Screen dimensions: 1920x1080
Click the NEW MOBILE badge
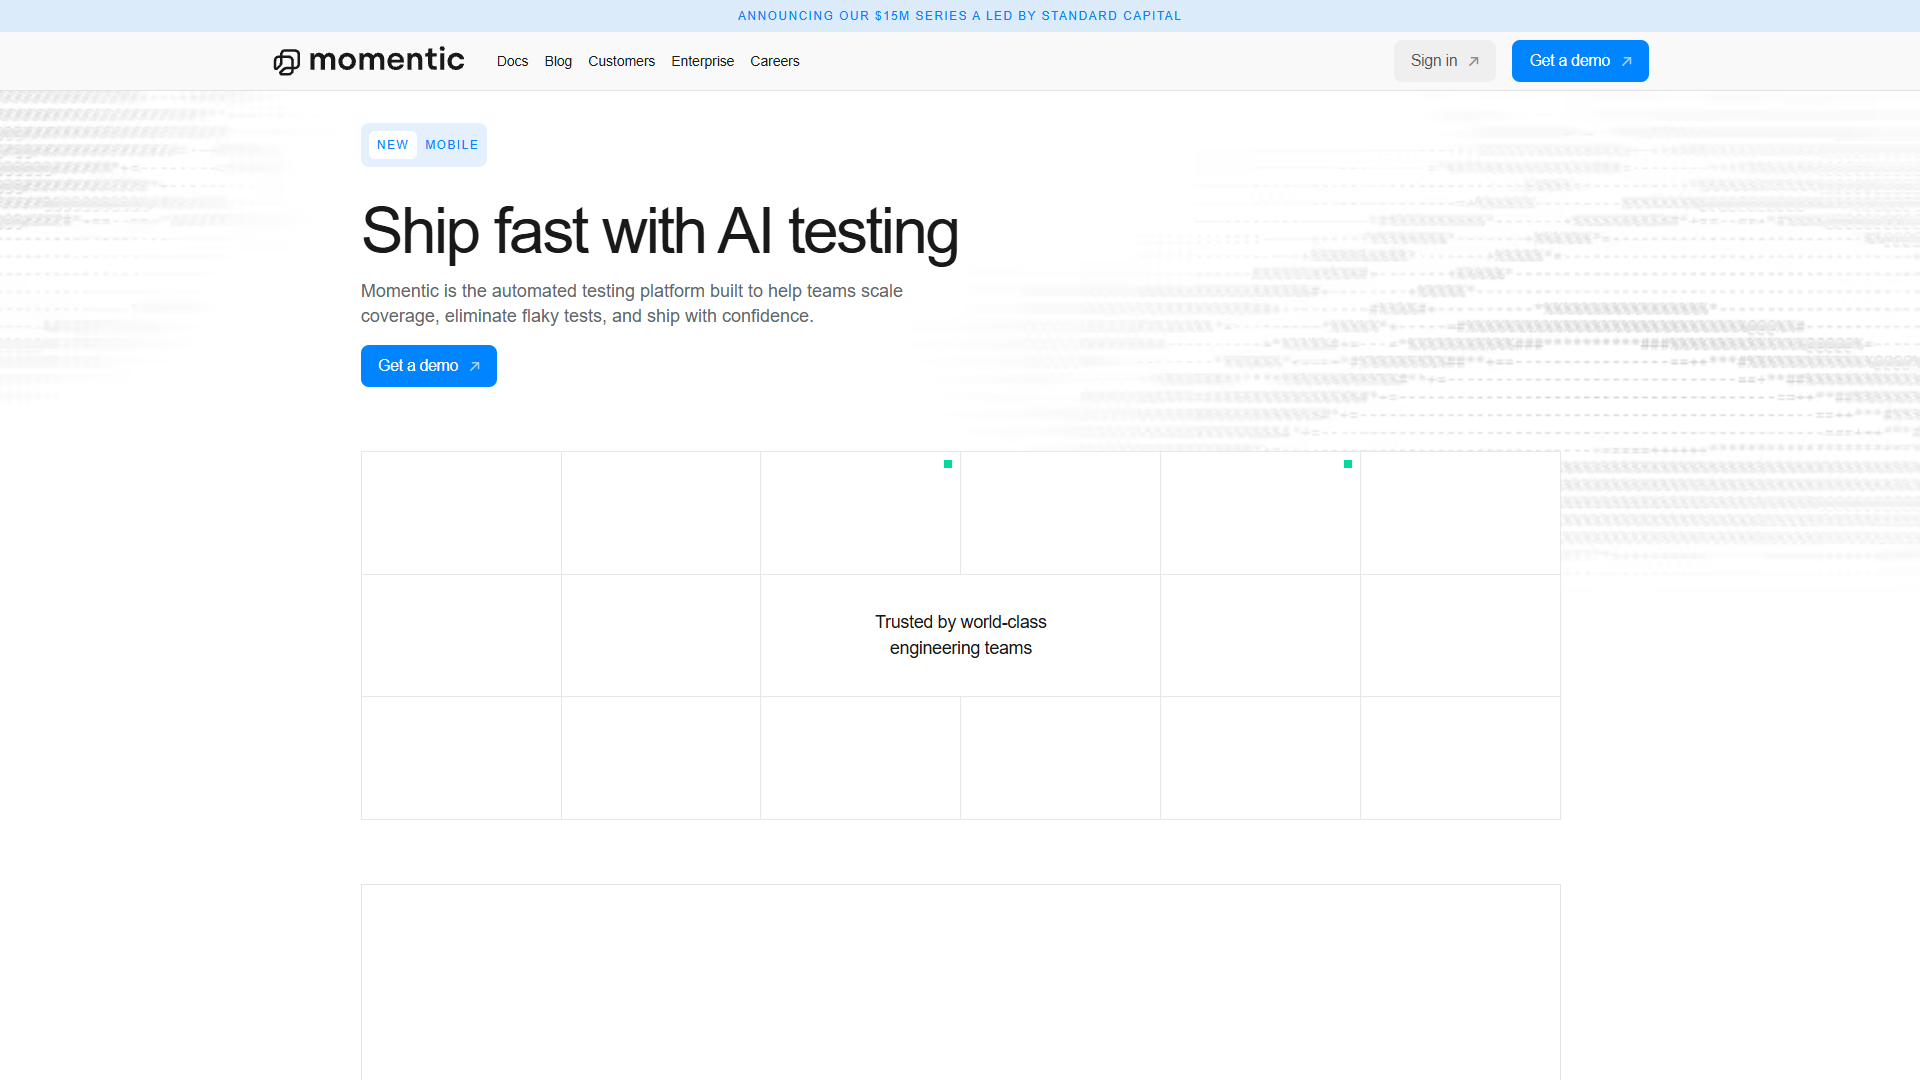424,145
